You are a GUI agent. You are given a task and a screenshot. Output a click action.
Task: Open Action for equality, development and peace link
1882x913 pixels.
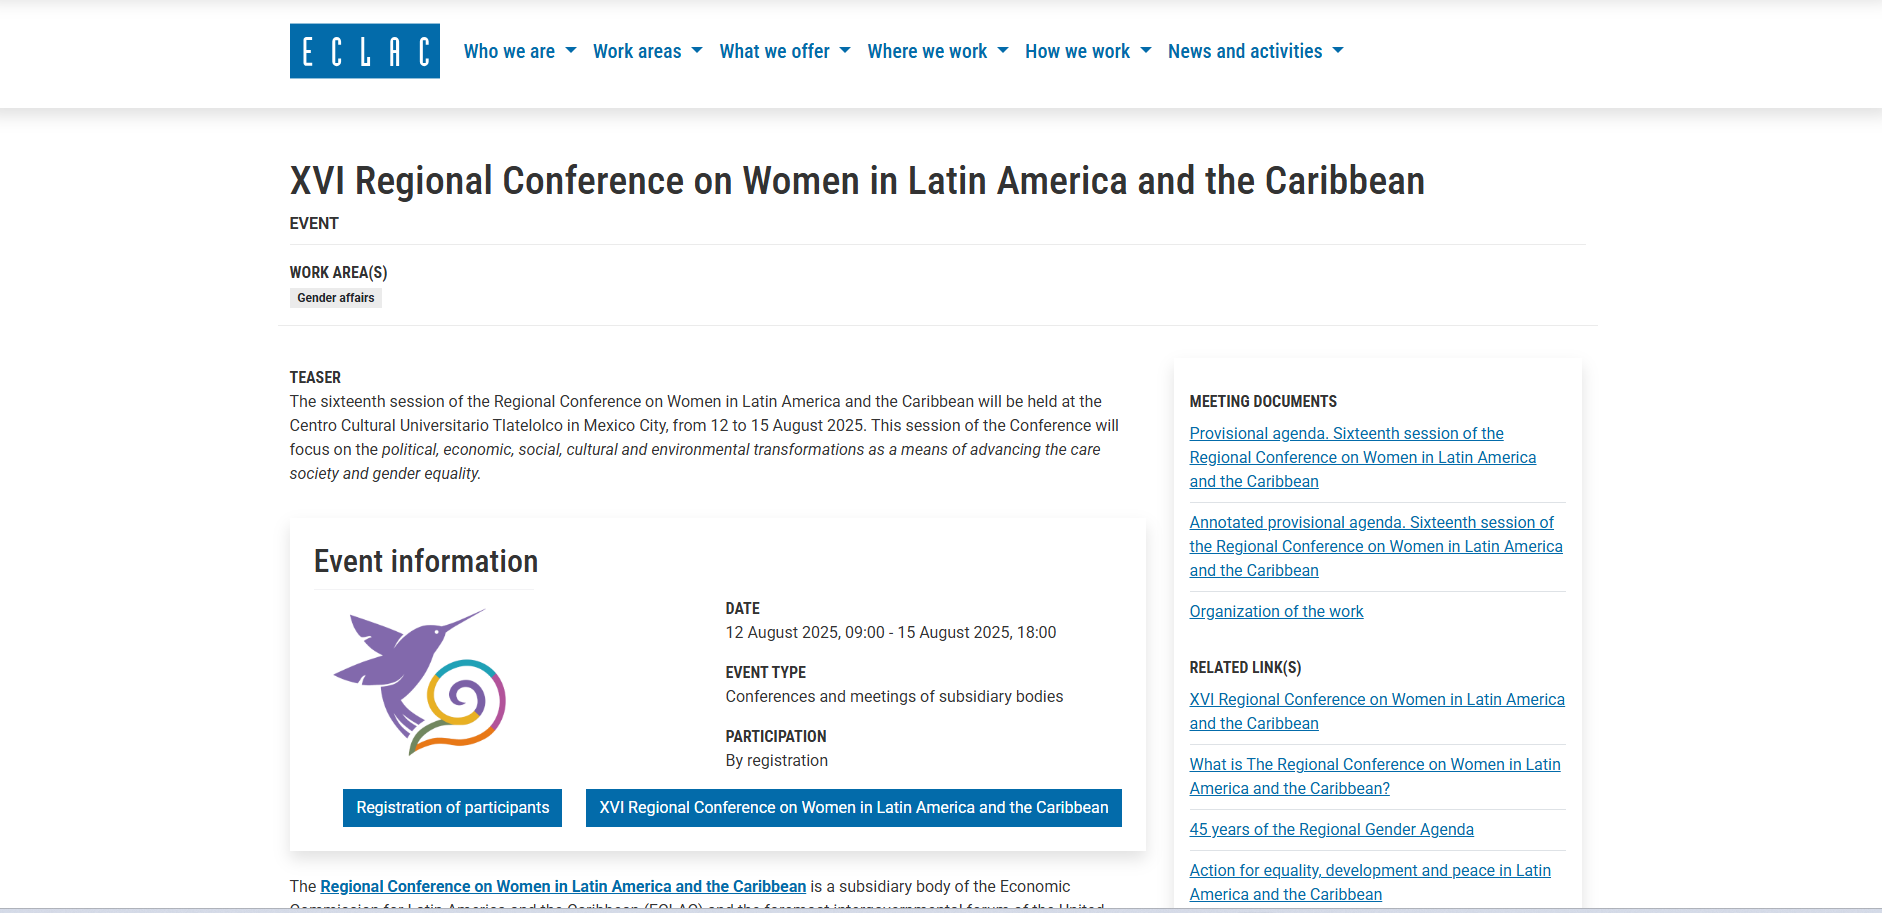point(1370,882)
